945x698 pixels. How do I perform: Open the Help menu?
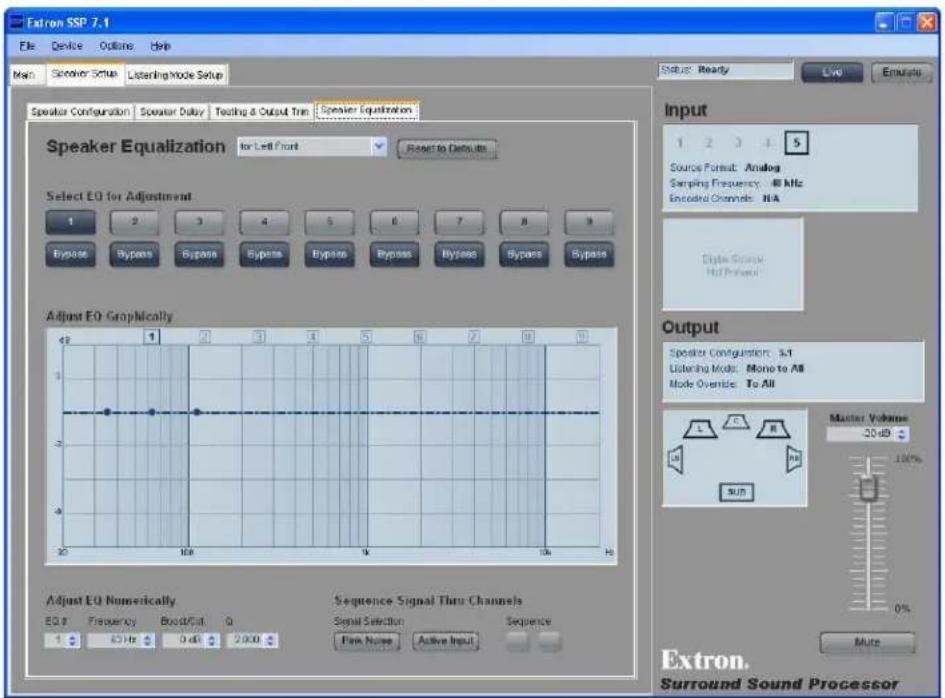(160, 46)
